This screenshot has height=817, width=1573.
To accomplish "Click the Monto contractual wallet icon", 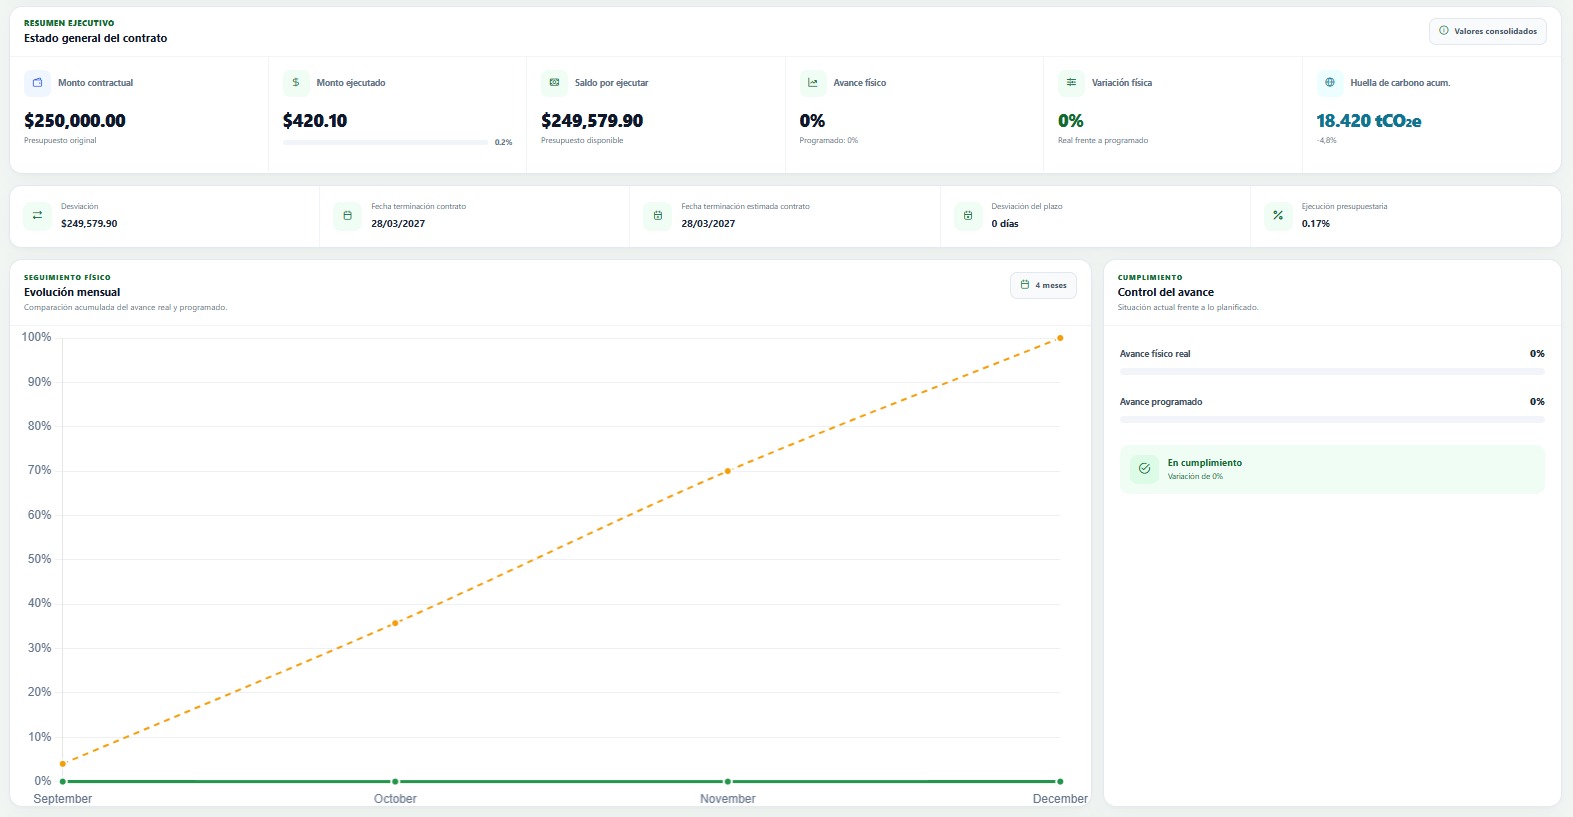I will (x=38, y=83).
